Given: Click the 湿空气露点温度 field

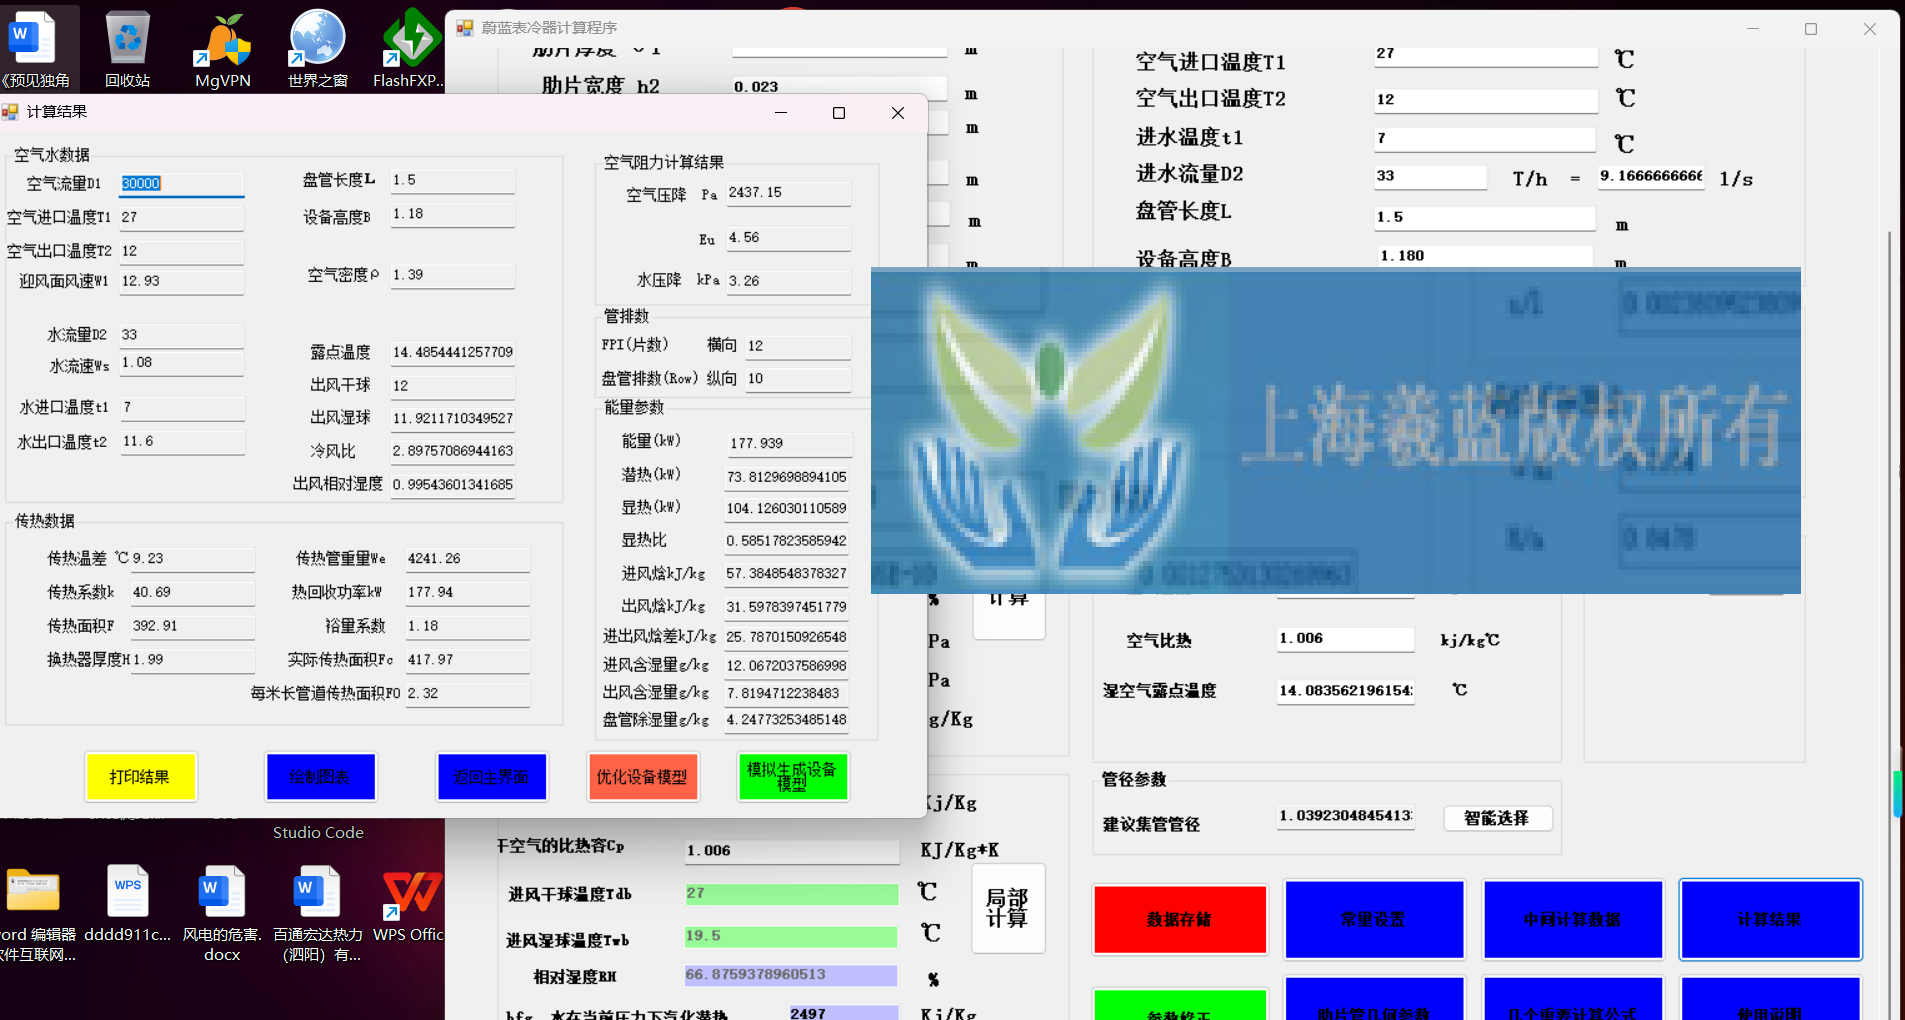Looking at the screenshot, I should click(1345, 691).
